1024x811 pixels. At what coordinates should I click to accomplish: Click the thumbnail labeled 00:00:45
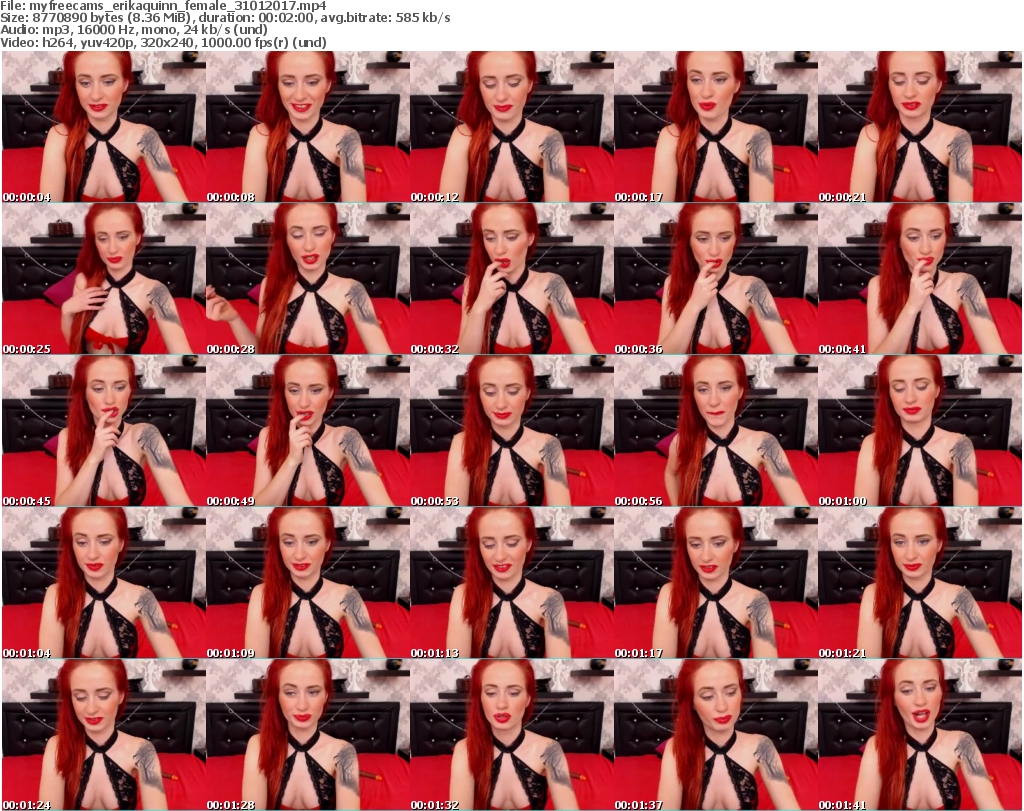click(103, 431)
